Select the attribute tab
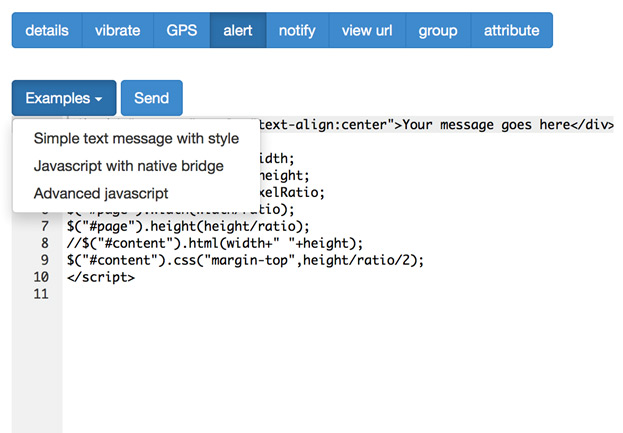 (512, 30)
